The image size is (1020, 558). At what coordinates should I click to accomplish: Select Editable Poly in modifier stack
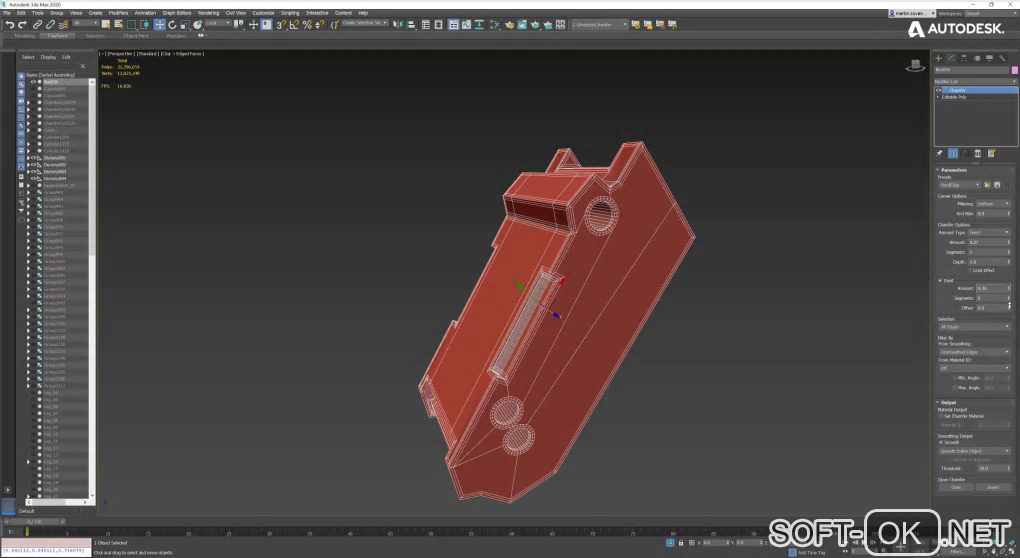pyautogui.click(x=954, y=97)
